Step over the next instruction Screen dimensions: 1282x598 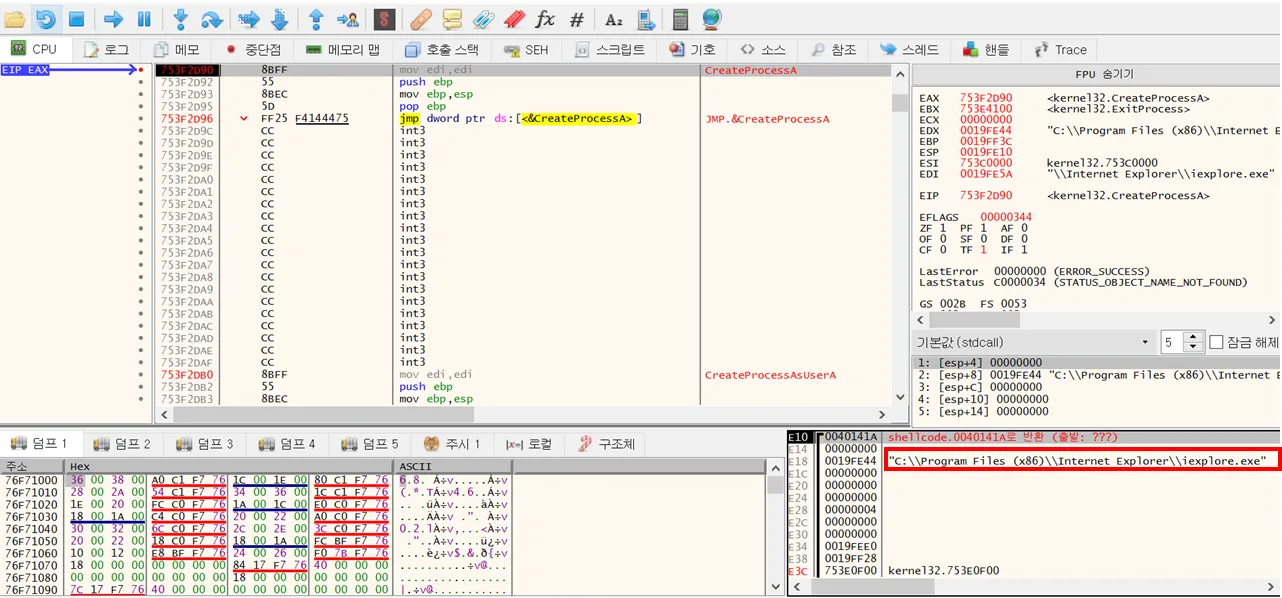pyautogui.click(x=212, y=19)
